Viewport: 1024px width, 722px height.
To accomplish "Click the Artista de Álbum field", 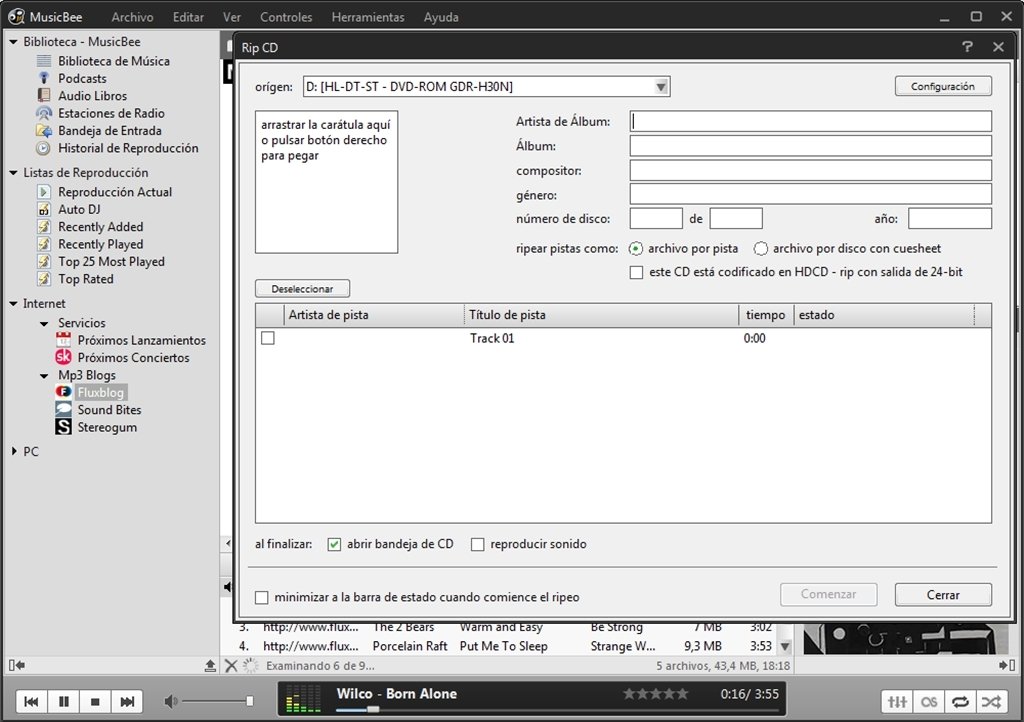I will click(810, 121).
